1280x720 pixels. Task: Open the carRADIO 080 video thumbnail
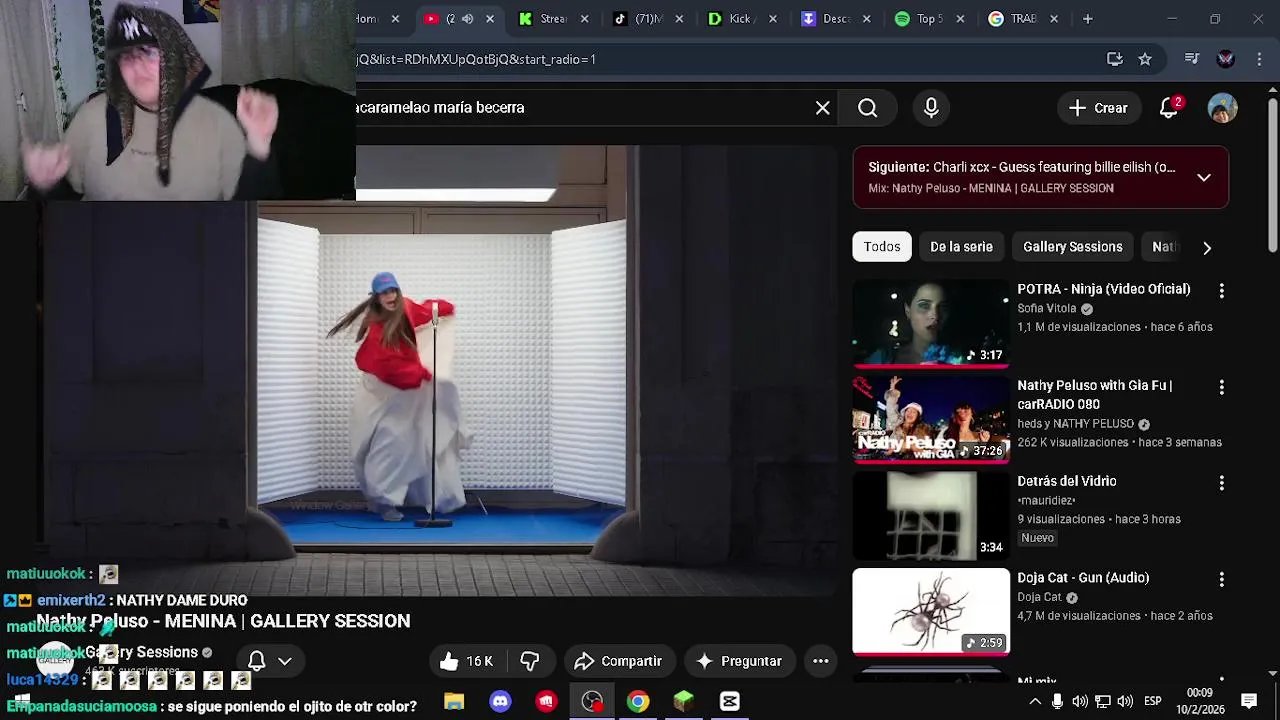(931, 420)
